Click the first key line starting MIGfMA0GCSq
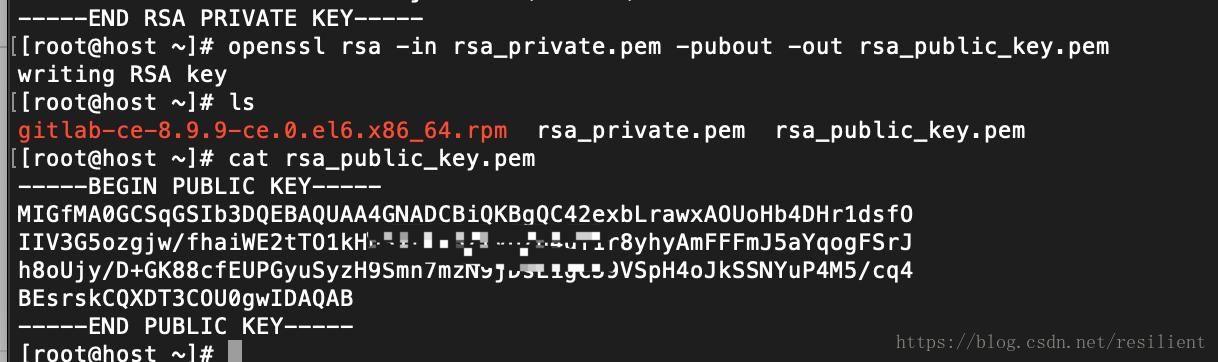 [x=465, y=214]
